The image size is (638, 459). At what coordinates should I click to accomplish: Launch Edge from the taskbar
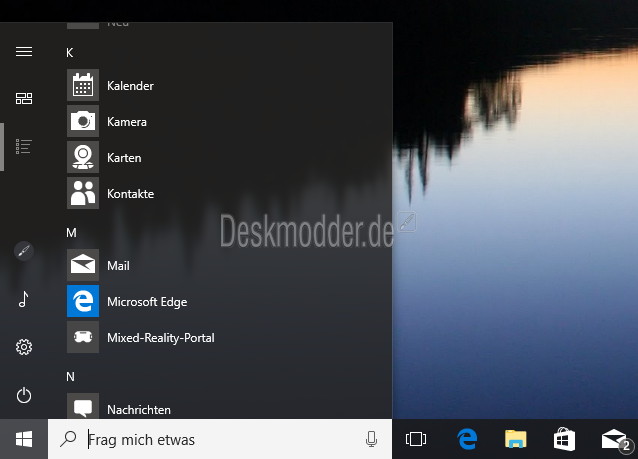[467, 439]
